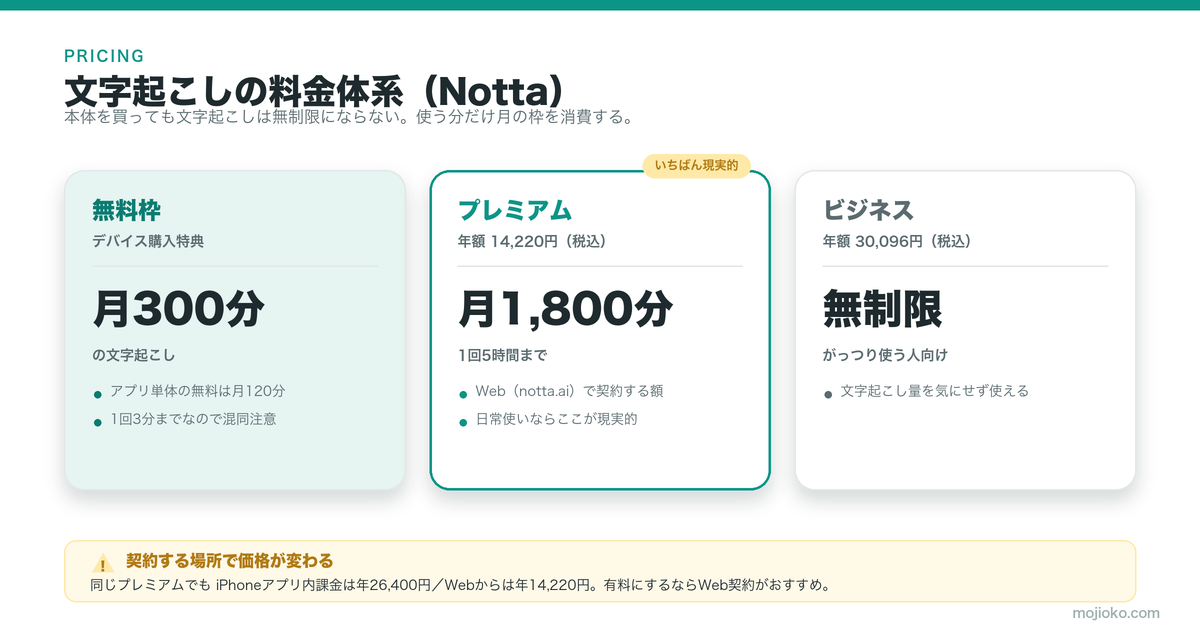The height and width of the screenshot is (640, 1200).
Task: Click the '月1,800分' value
Action: point(565,309)
